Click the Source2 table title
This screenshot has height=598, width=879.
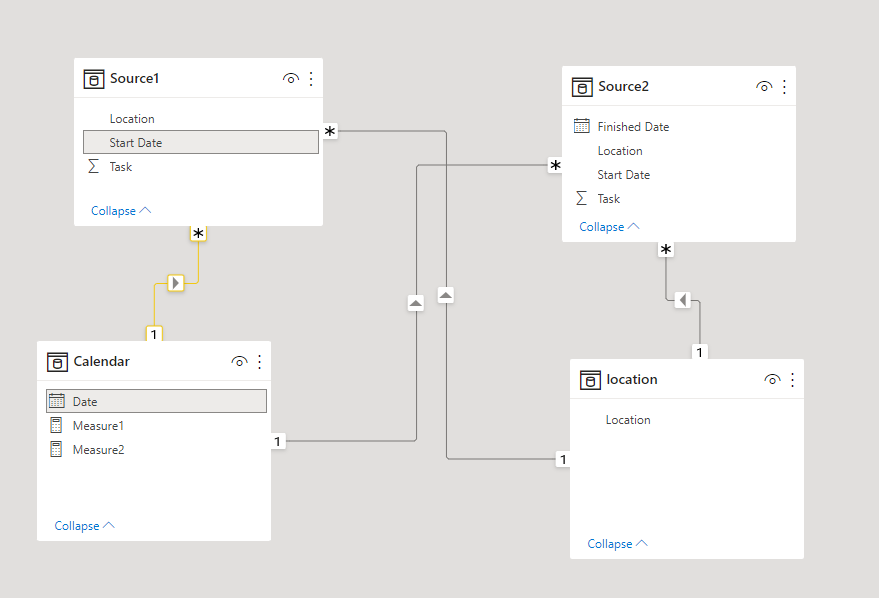(623, 86)
